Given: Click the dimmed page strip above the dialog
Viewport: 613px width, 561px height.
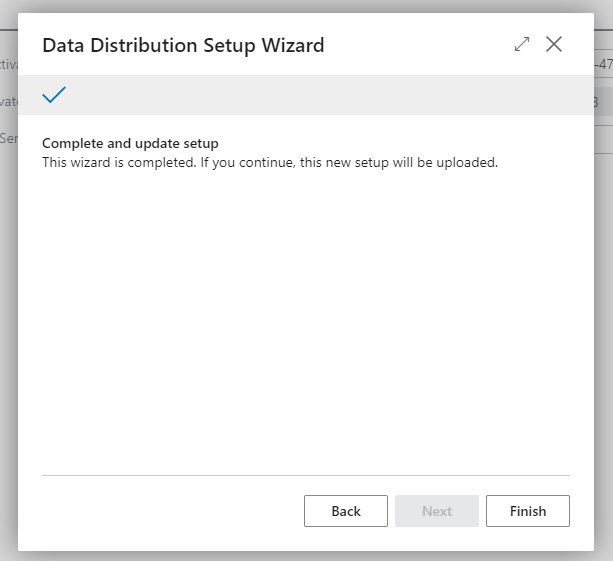Looking at the screenshot, I should click(306, 6).
